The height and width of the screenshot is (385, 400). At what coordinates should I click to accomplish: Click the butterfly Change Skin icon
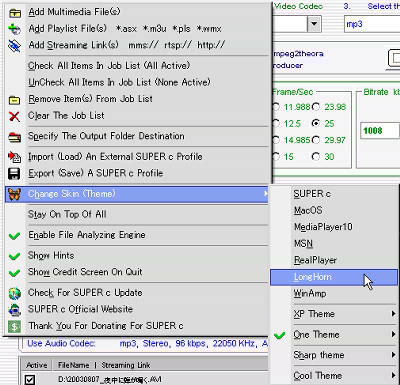[x=14, y=194]
